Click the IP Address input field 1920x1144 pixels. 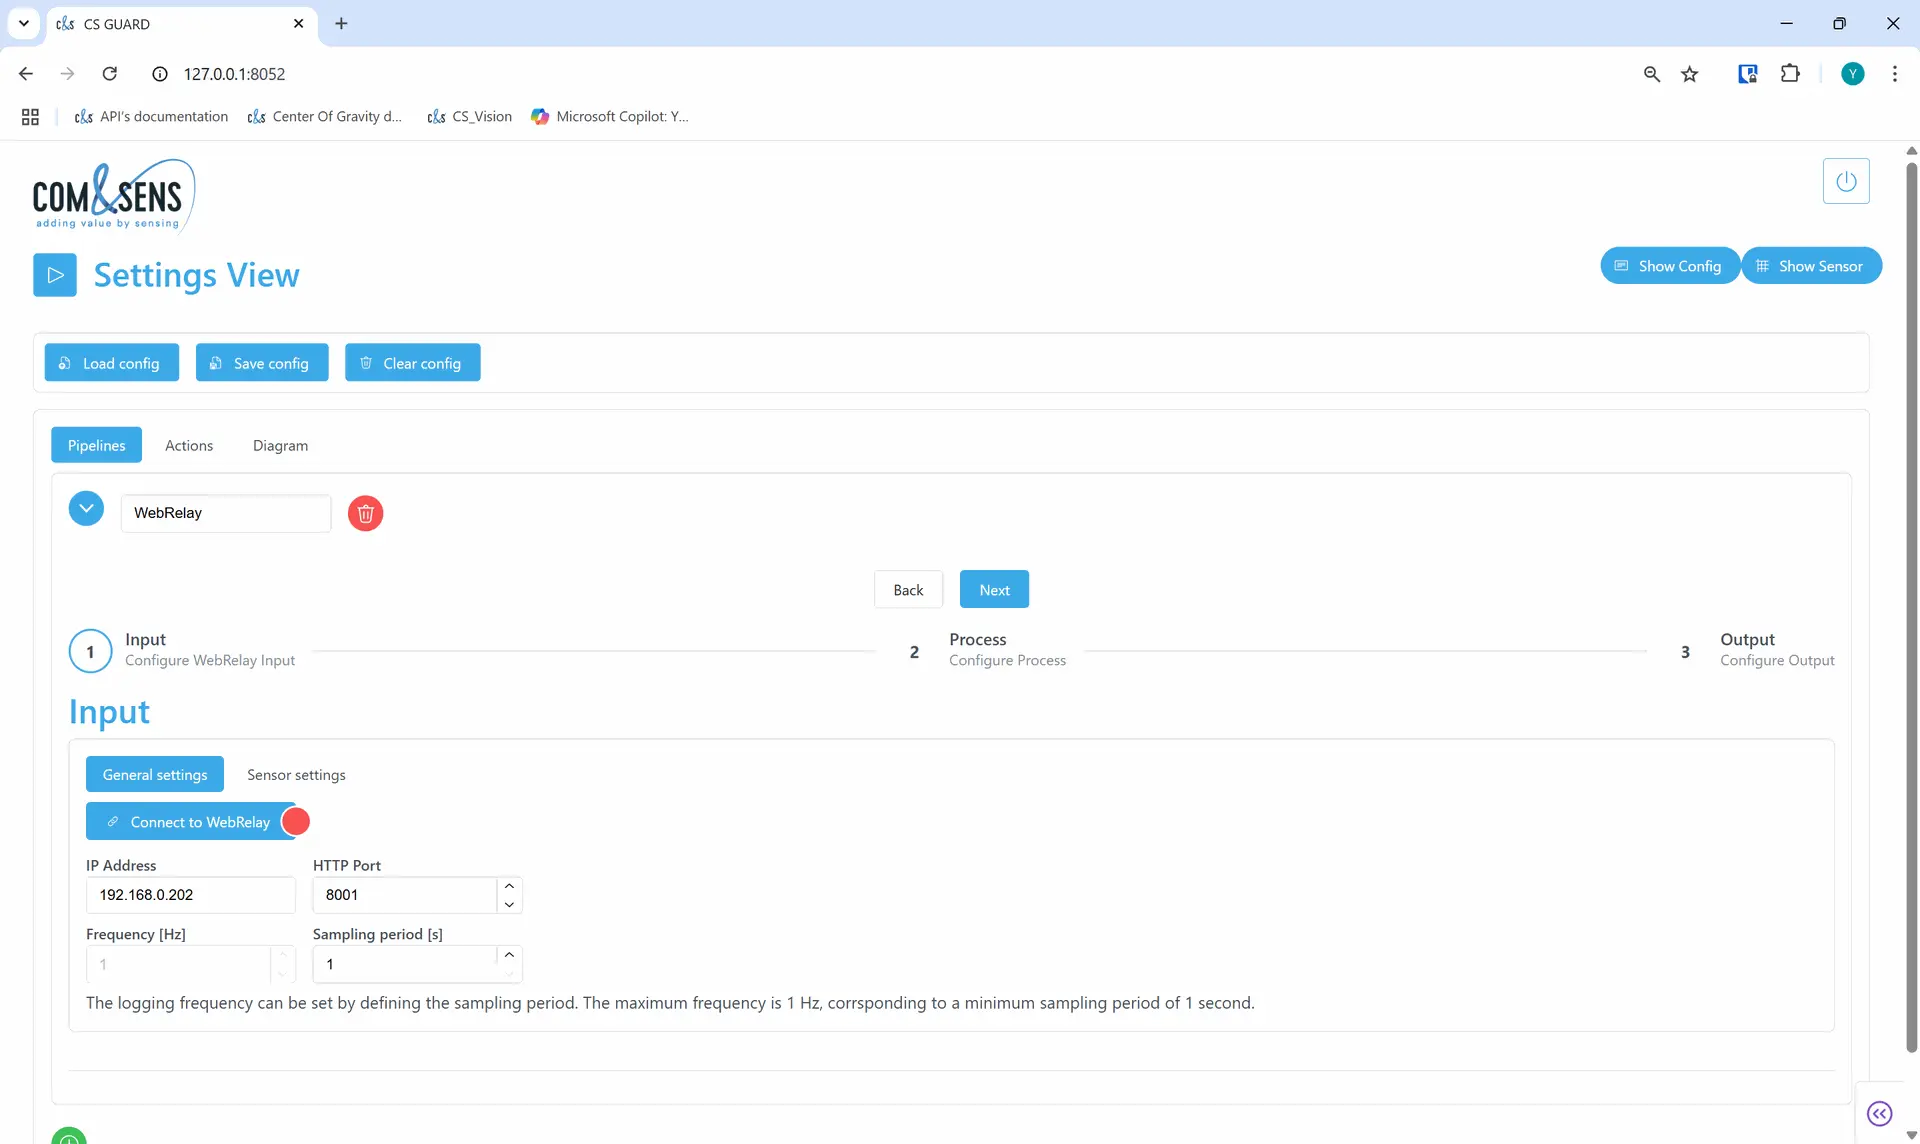(x=190, y=895)
